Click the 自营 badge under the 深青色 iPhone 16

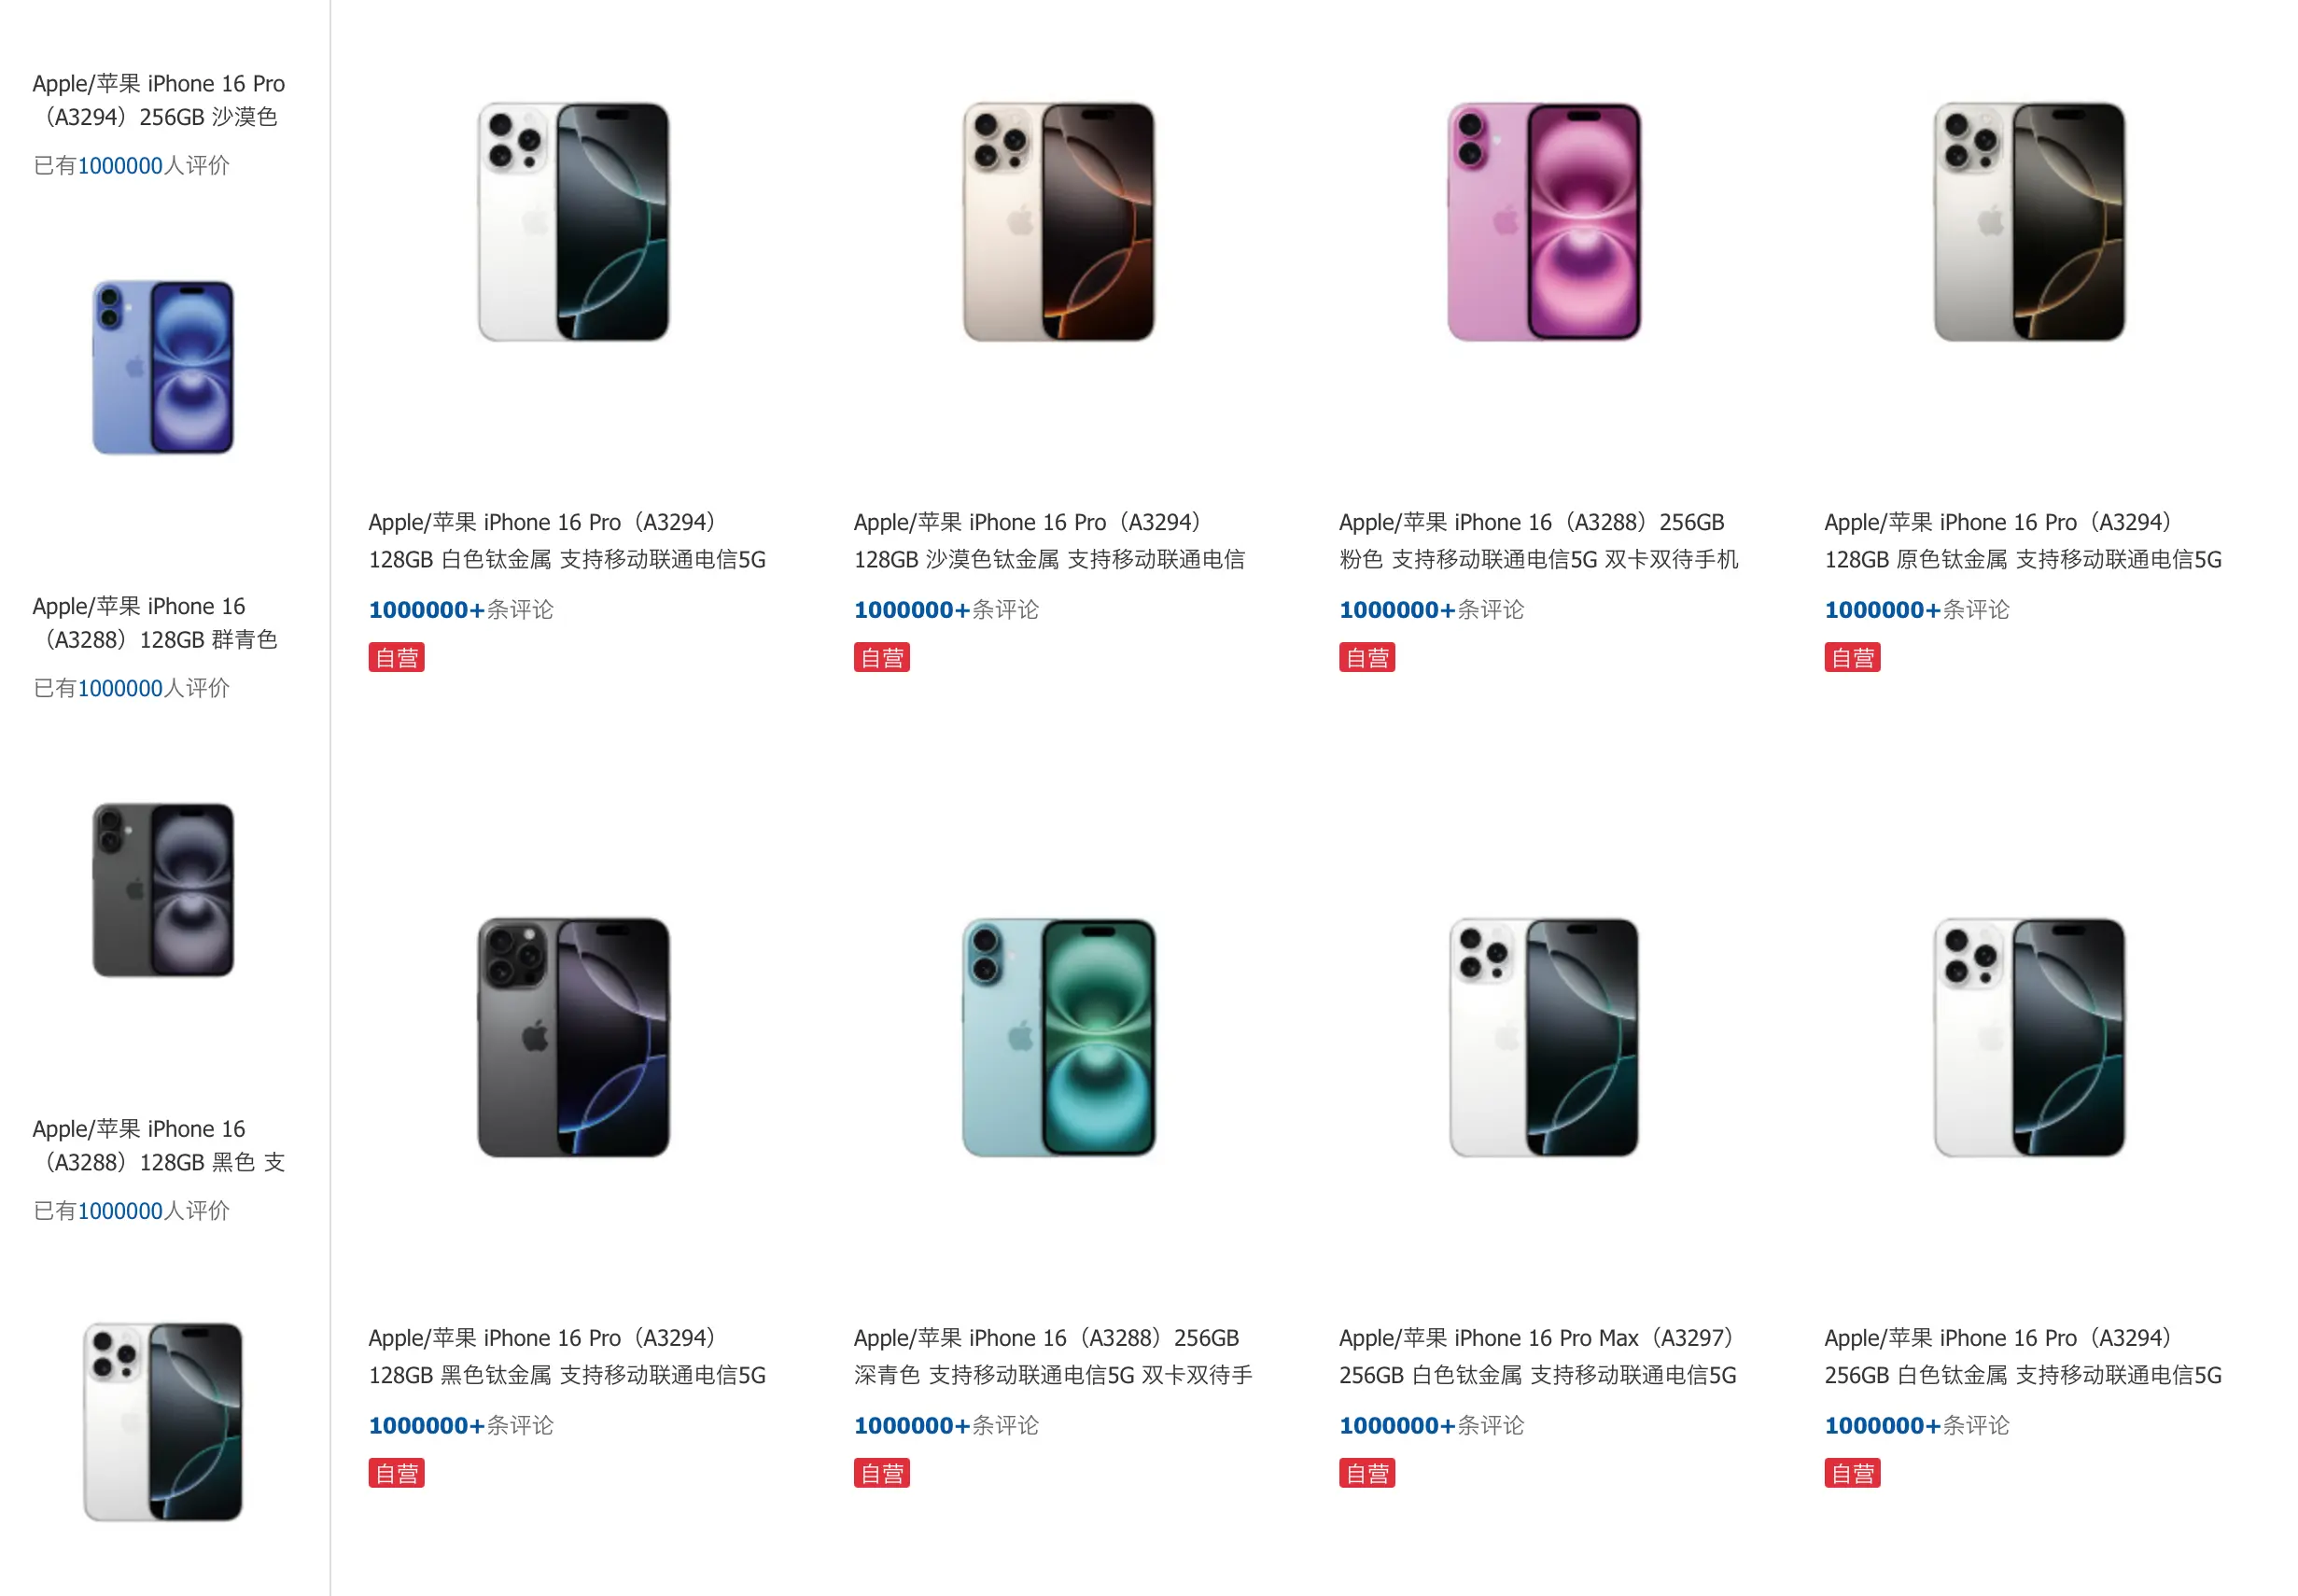[881, 1473]
